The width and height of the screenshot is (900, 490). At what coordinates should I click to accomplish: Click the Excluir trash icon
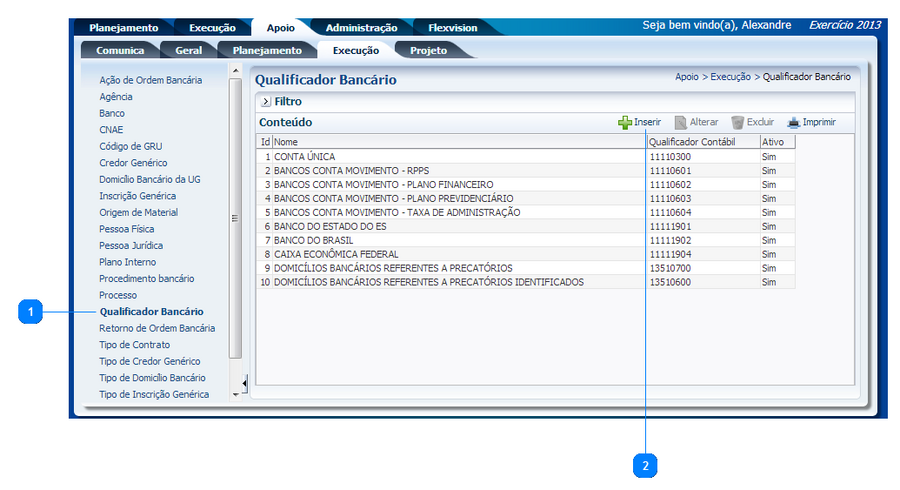[737, 122]
